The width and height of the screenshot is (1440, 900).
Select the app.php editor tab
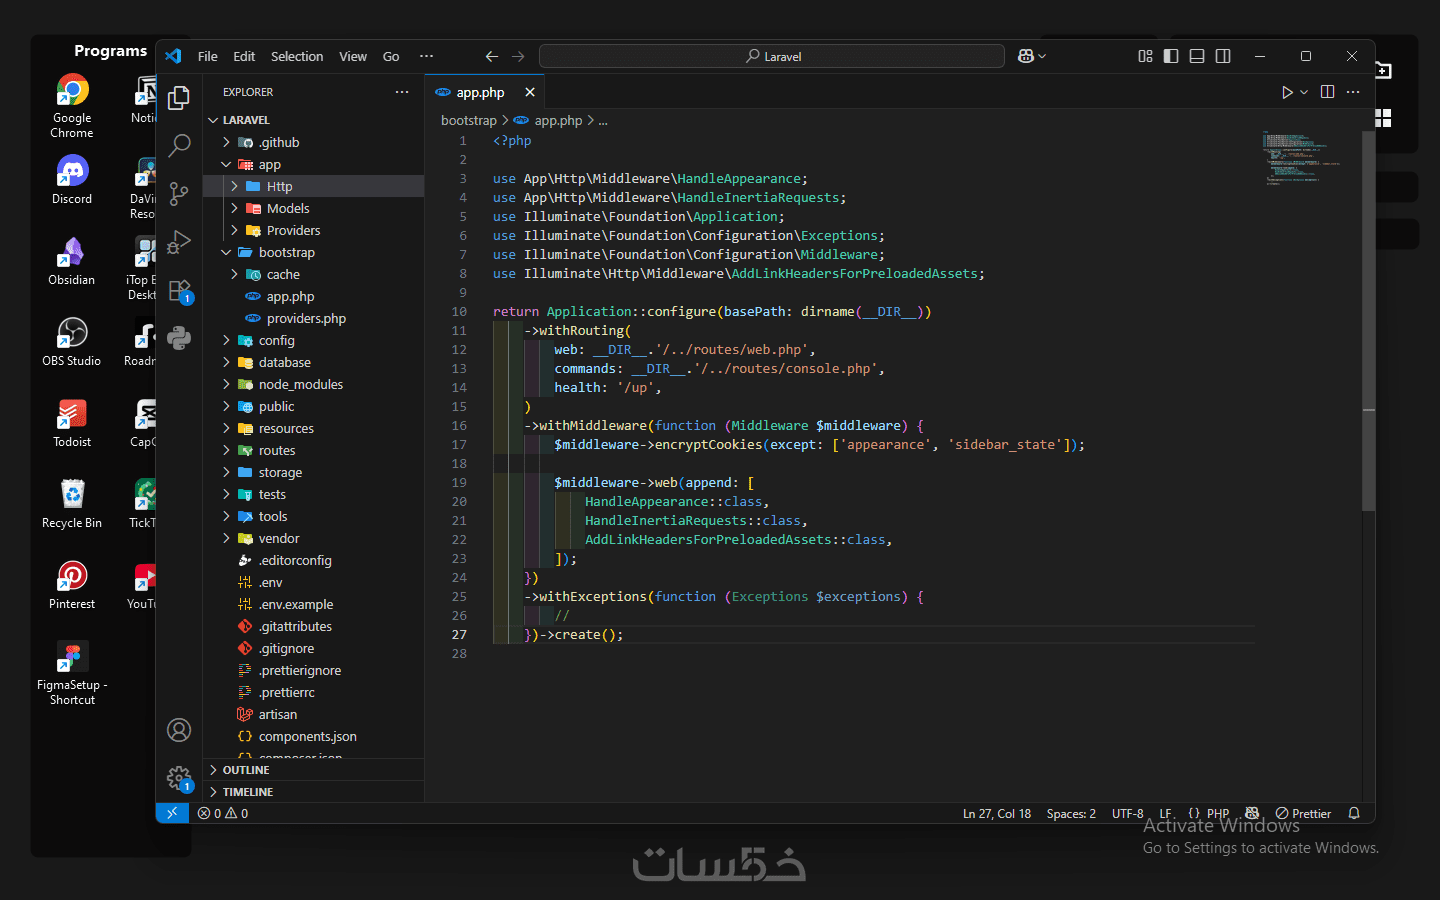480,92
